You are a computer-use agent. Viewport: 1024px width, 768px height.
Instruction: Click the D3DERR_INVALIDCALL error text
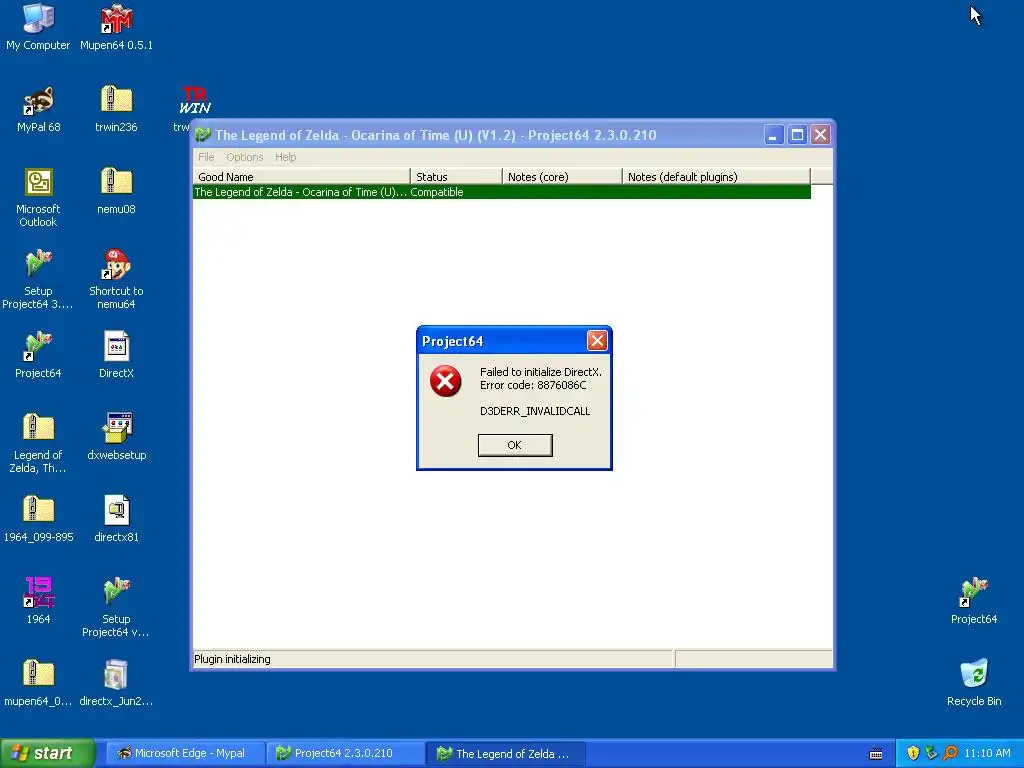(535, 411)
